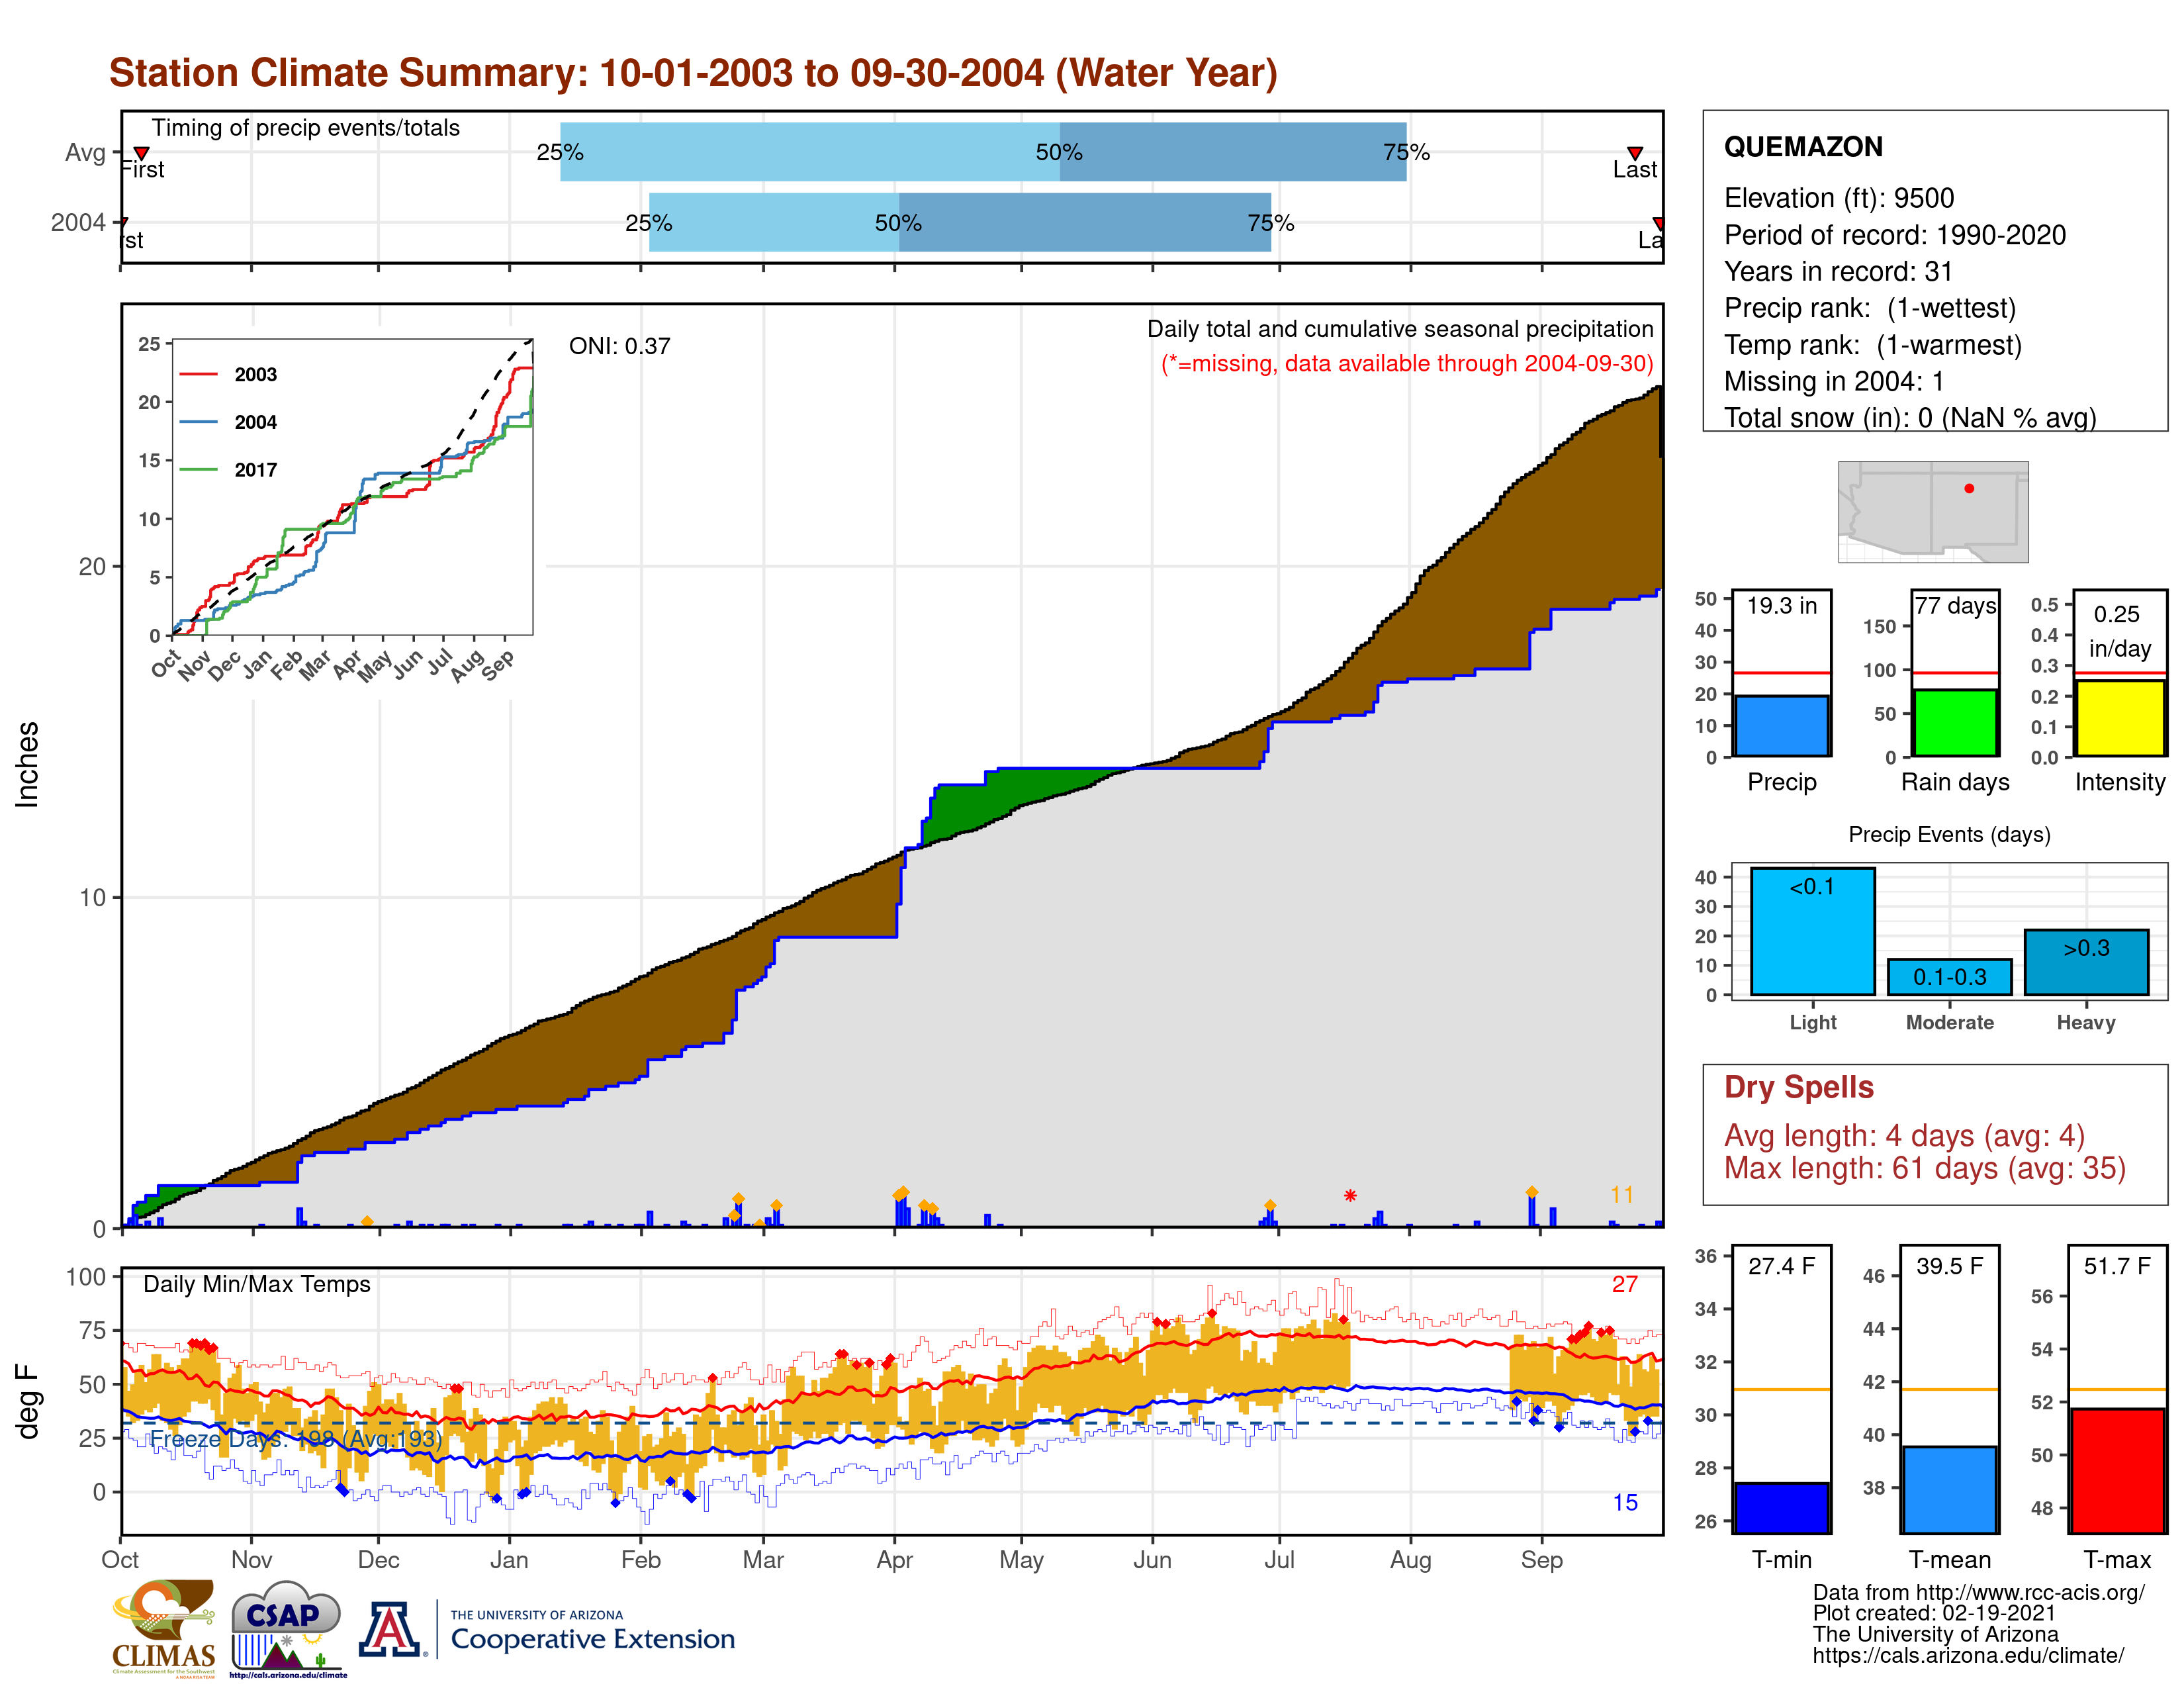Click the Heavy >0.3 events bar
Viewport: 2184px width, 1688px height.
[2087, 962]
